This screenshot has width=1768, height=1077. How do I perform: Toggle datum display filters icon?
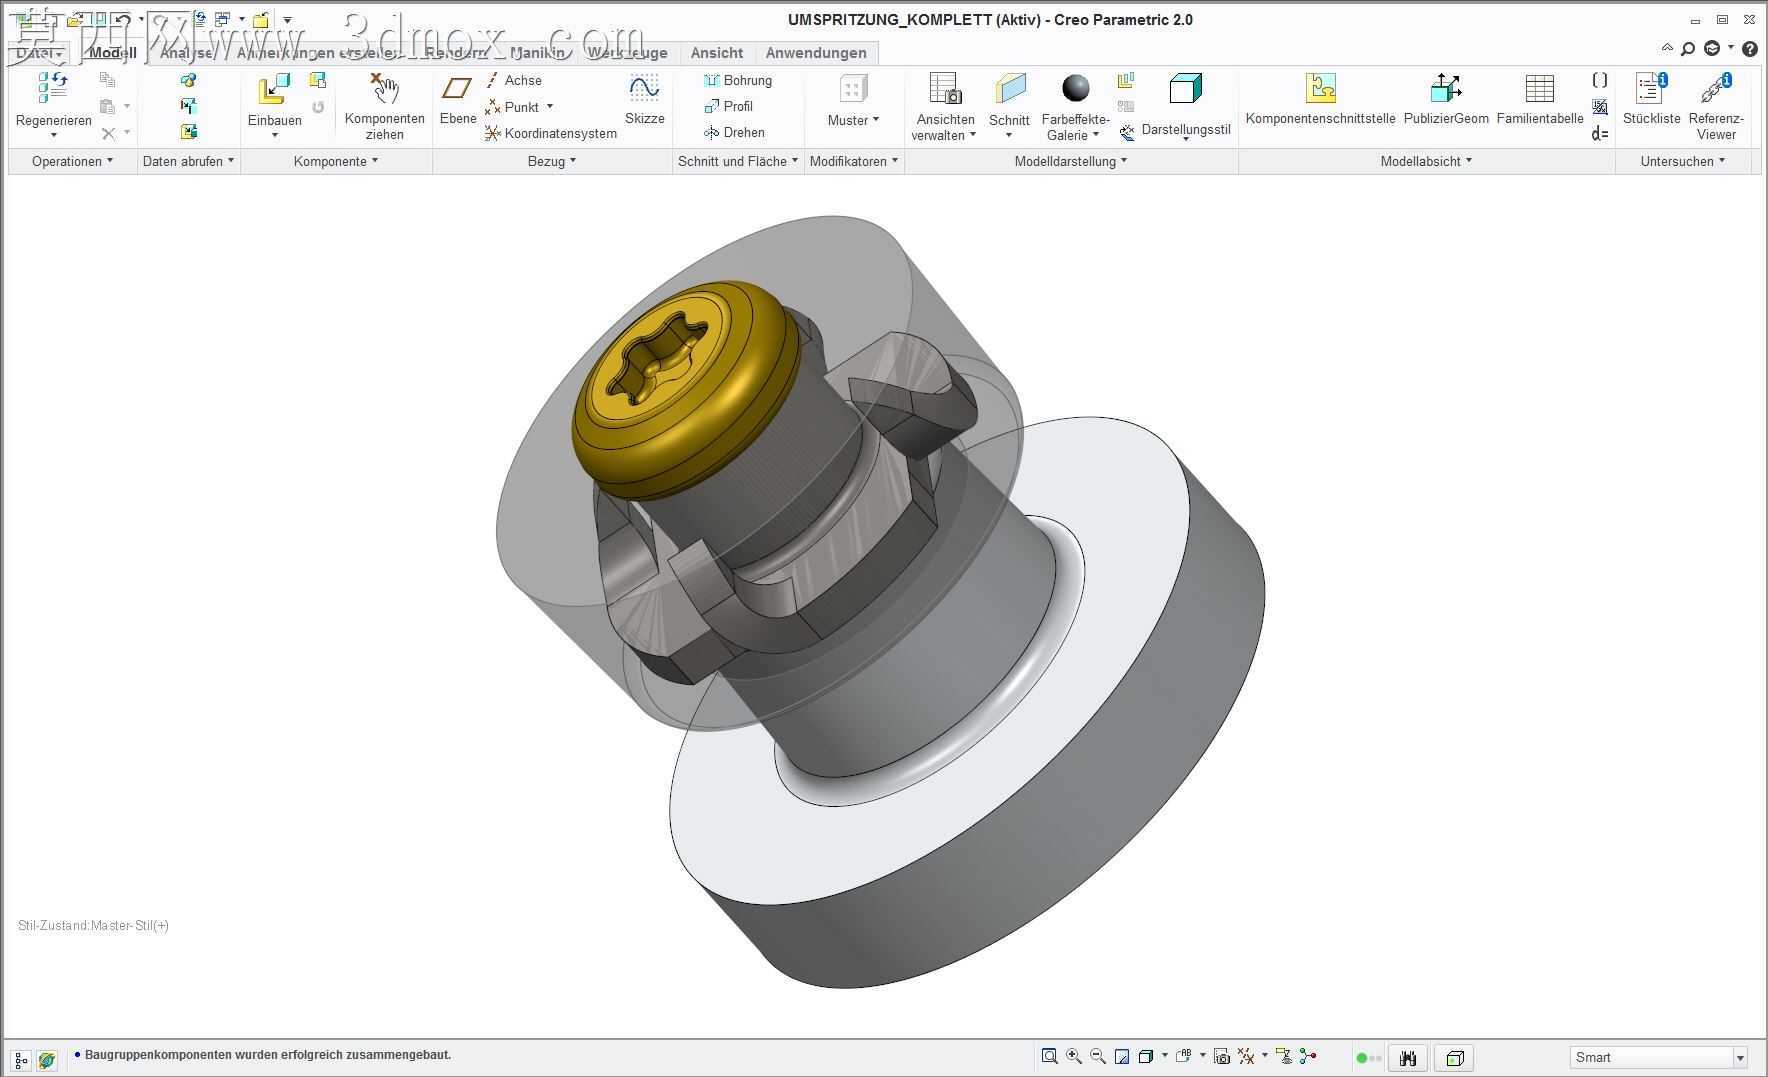coord(1246,1056)
